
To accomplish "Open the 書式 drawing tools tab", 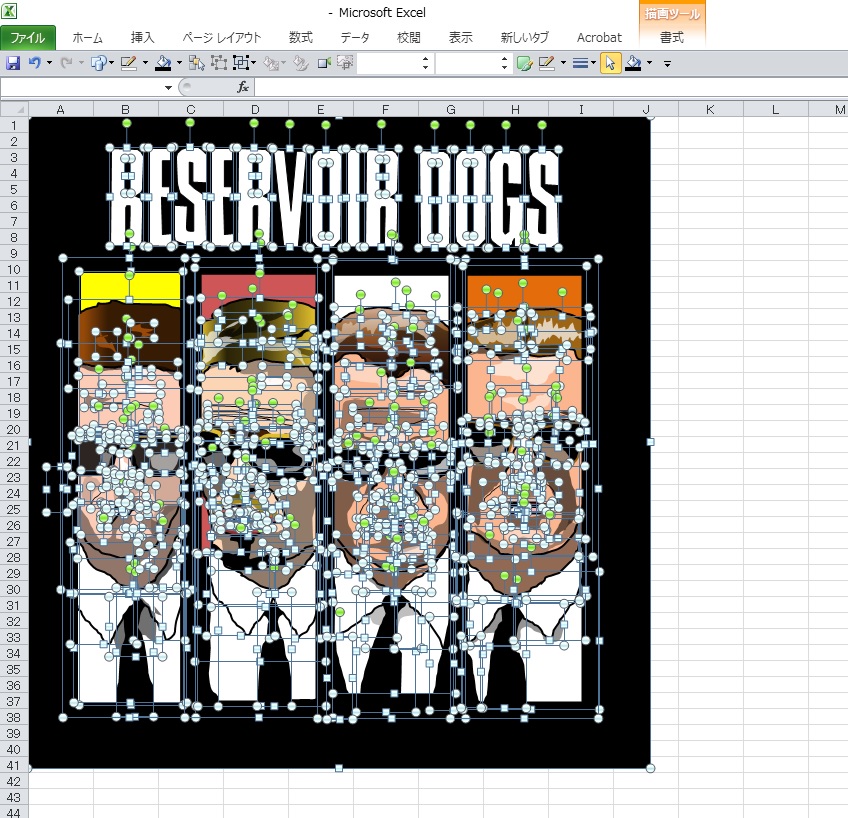I will click(x=672, y=37).
